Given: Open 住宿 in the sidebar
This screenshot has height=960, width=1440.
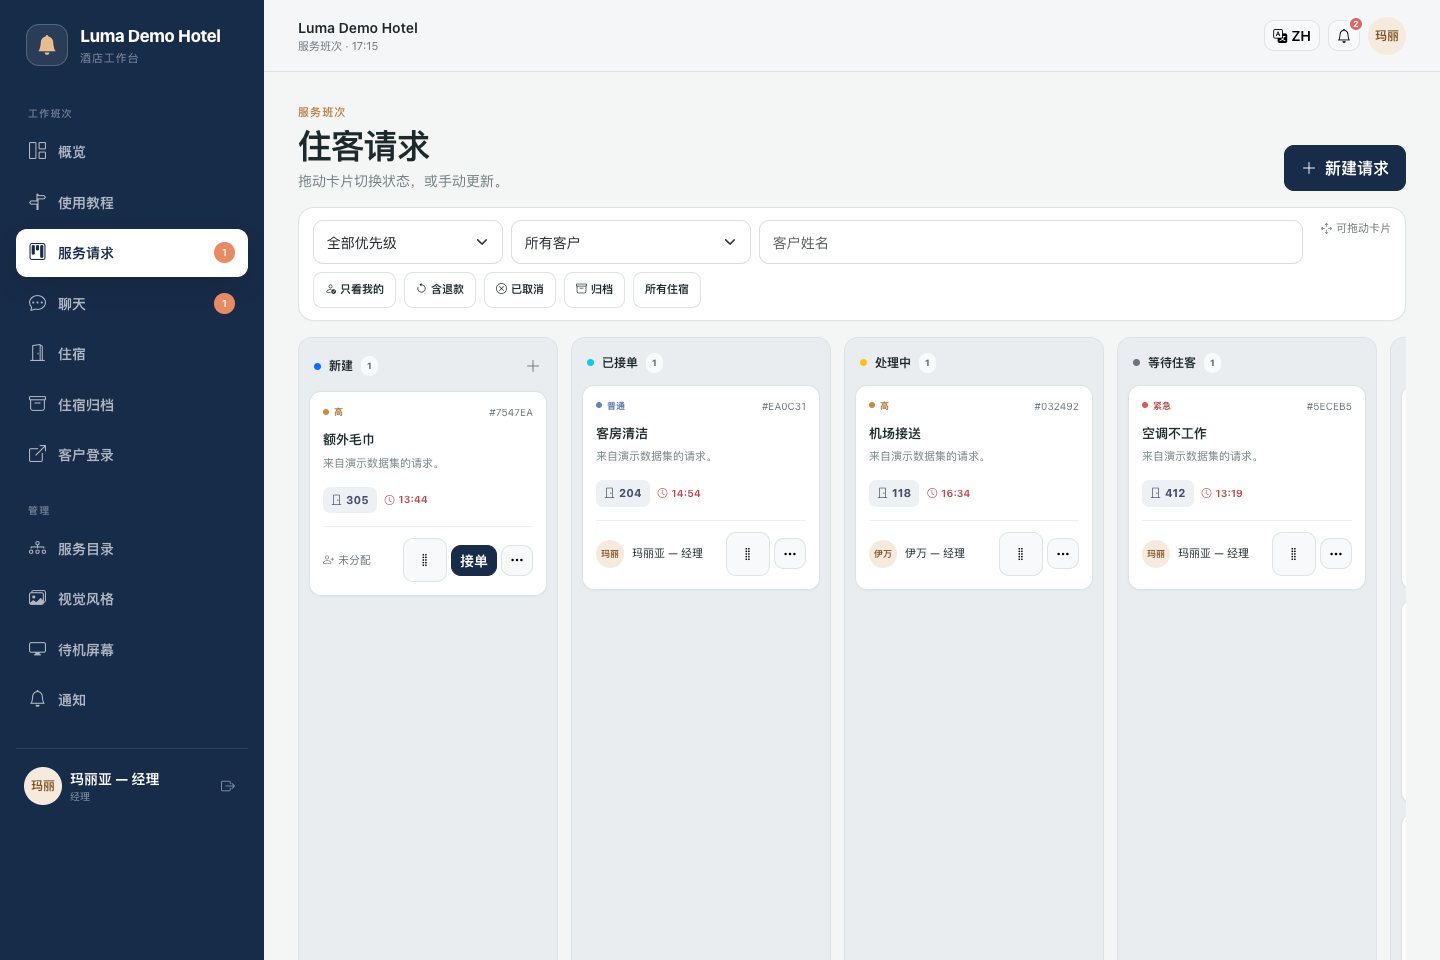Looking at the screenshot, I should pos(132,353).
